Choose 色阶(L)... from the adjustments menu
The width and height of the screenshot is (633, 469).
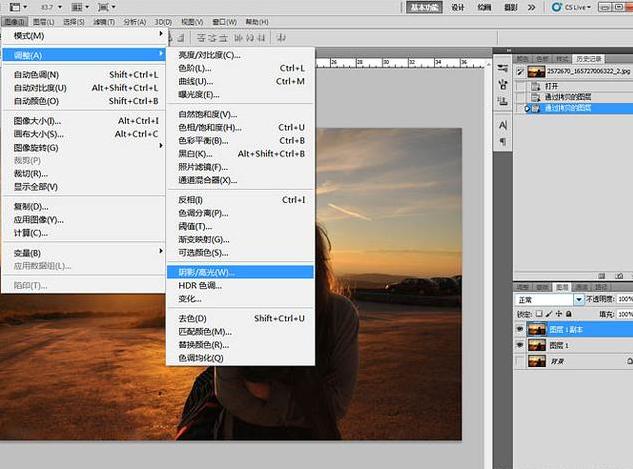[x=240, y=68]
